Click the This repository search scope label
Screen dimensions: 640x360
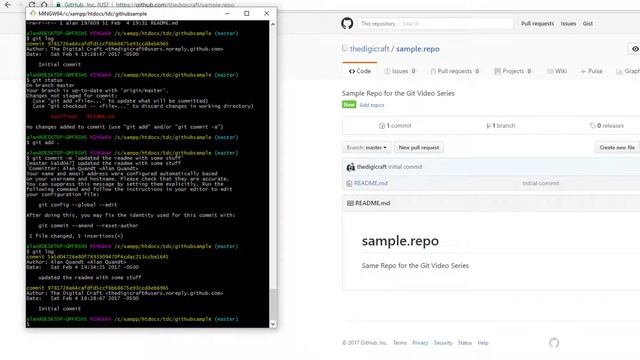click(378, 24)
